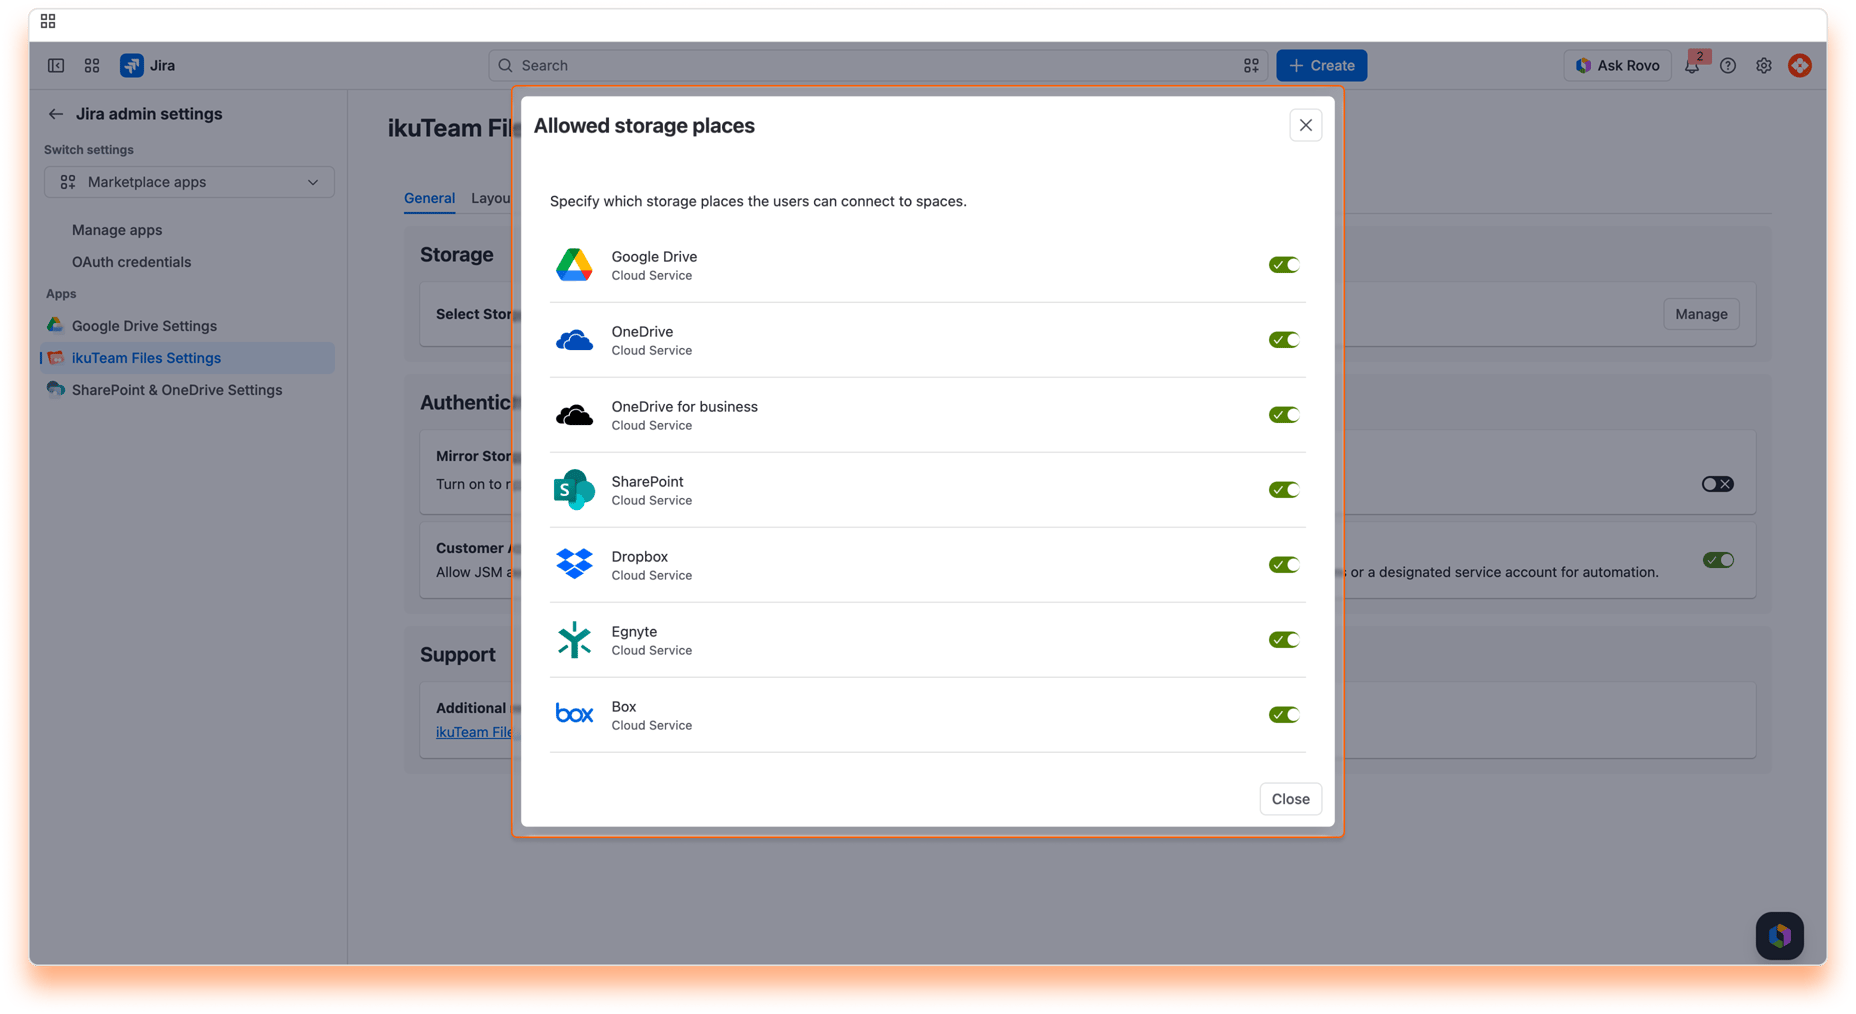
Task: Click the Create button
Action: [x=1321, y=66]
